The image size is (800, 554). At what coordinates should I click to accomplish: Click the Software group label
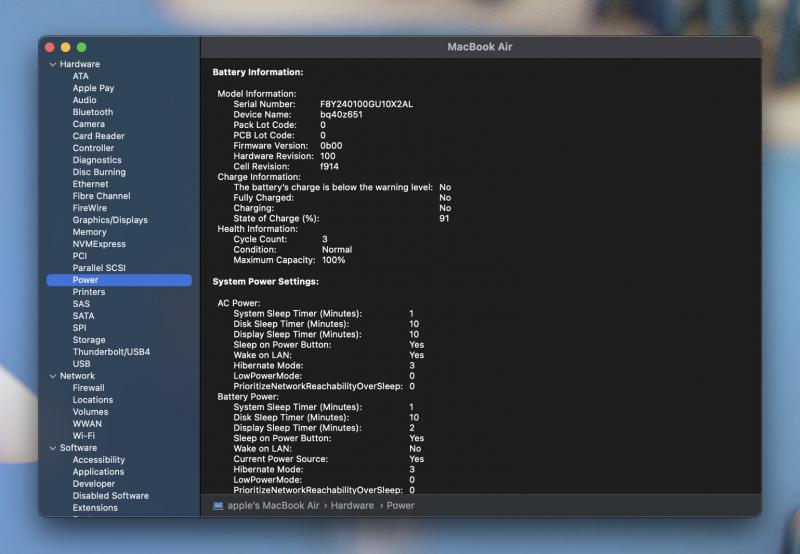click(x=78, y=448)
